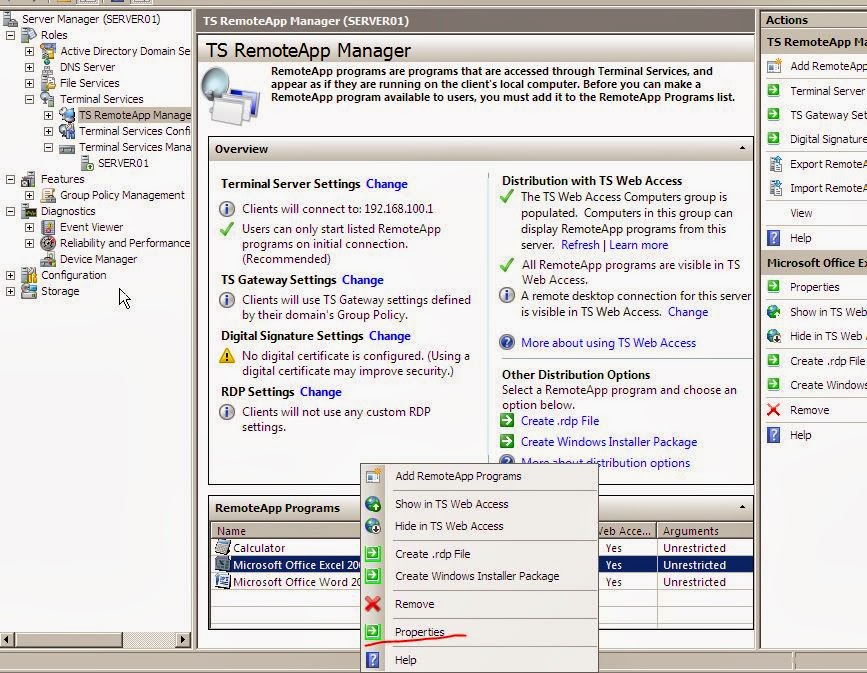Open the Learn more link
Image resolution: width=867 pixels, height=673 pixels.
(x=639, y=244)
